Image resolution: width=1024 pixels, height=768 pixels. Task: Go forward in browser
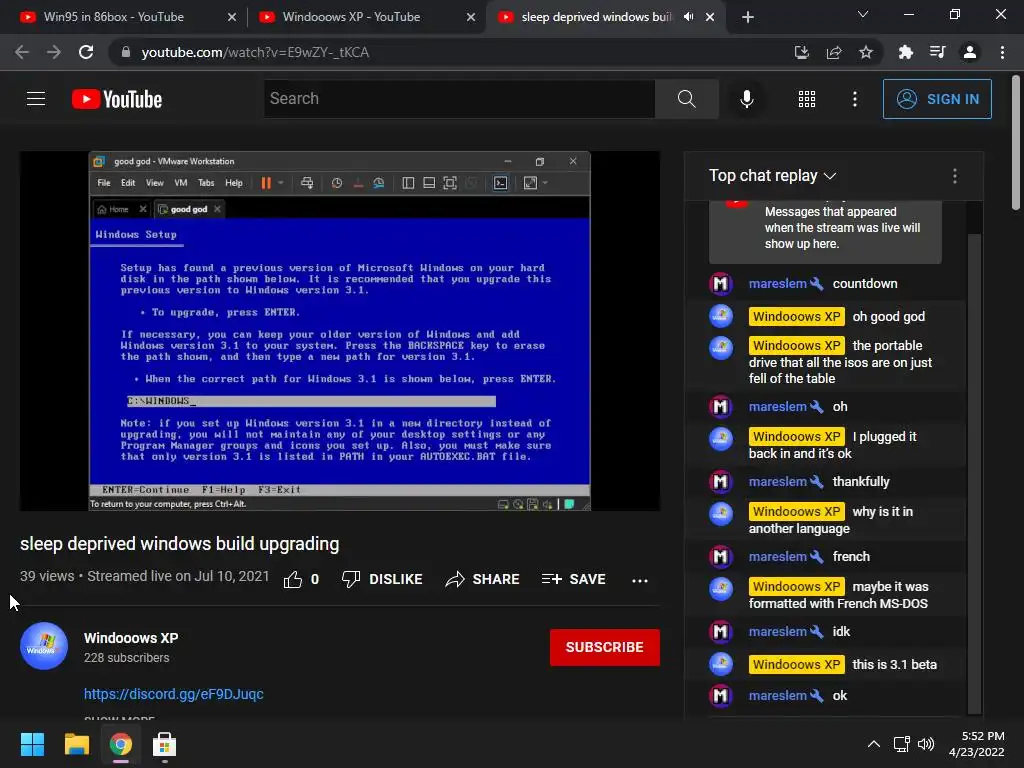[54, 52]
